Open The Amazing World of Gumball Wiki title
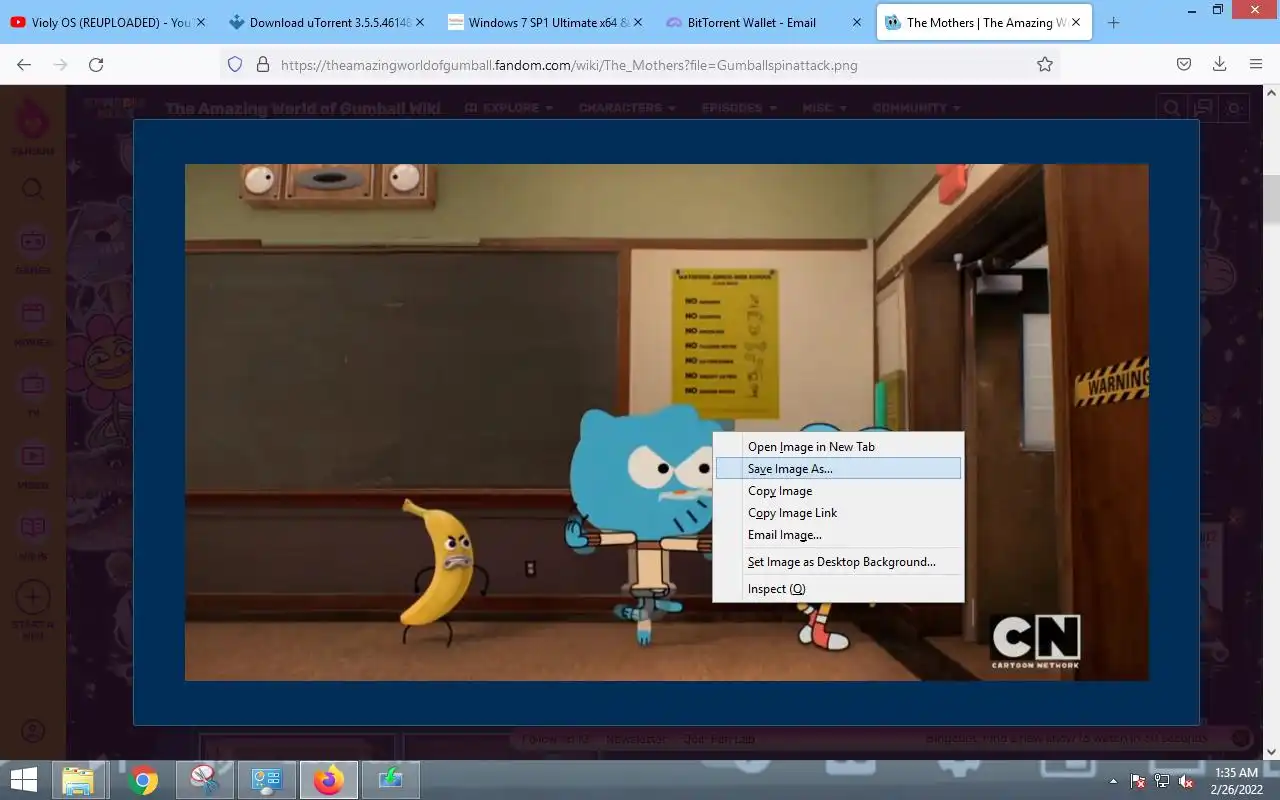This screenshot has height=800, width=1280. point(302,108)
